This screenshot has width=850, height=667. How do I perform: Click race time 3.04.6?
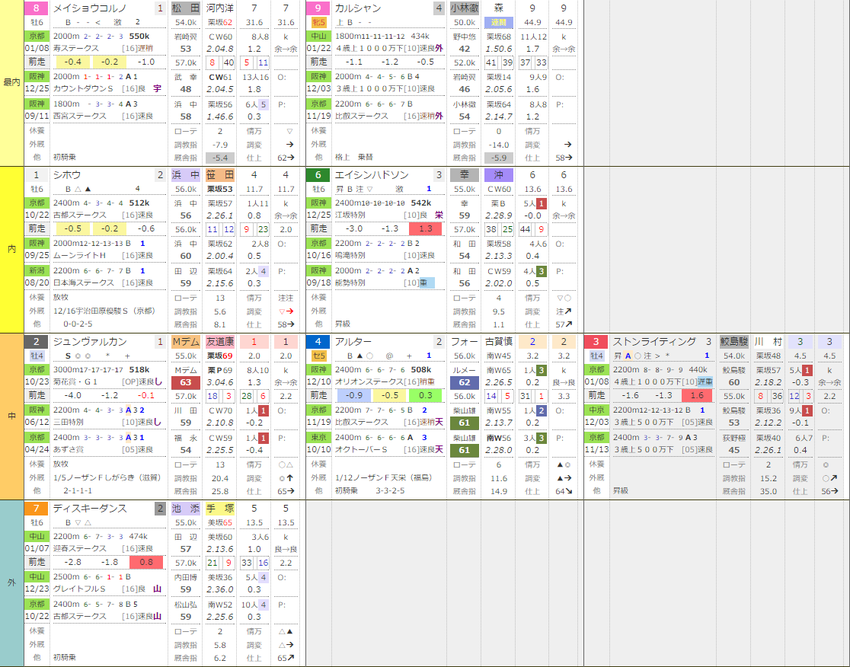[x=220, y=382]
